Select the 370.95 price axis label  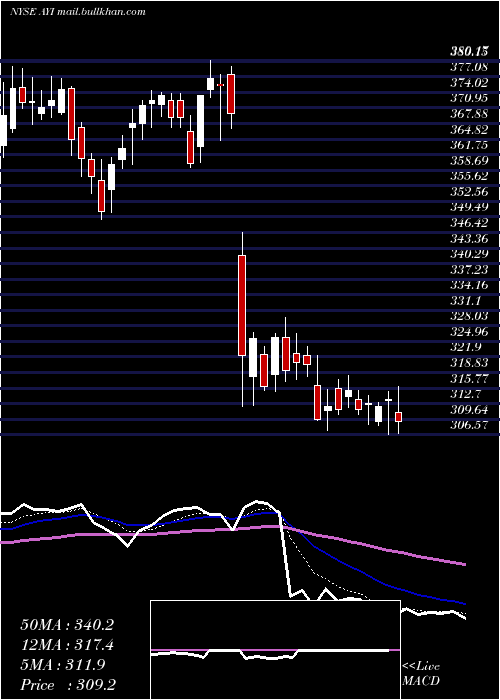(469, 98)
